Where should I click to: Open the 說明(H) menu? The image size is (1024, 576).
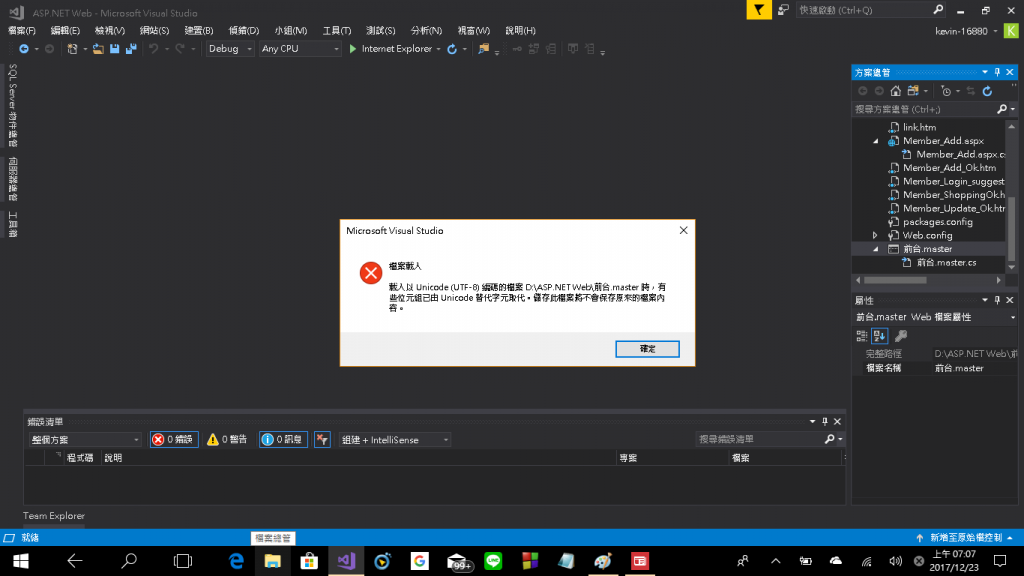[x=520, y=31]
